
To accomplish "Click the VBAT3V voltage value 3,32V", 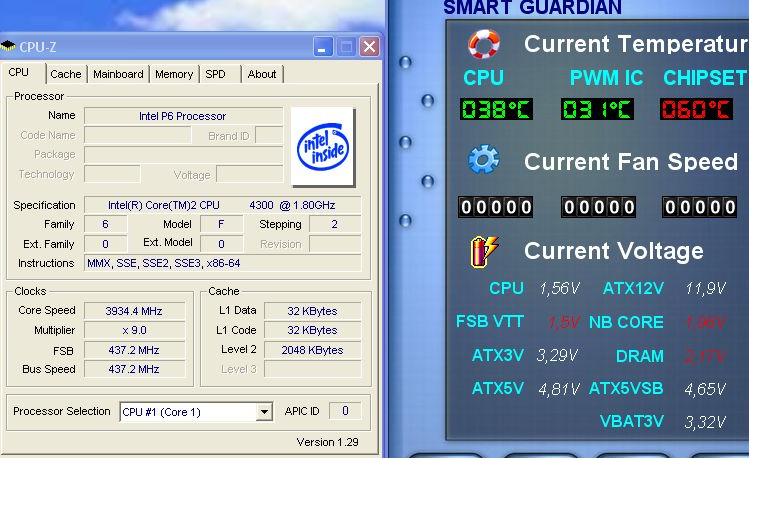I will tap(705, 422).
